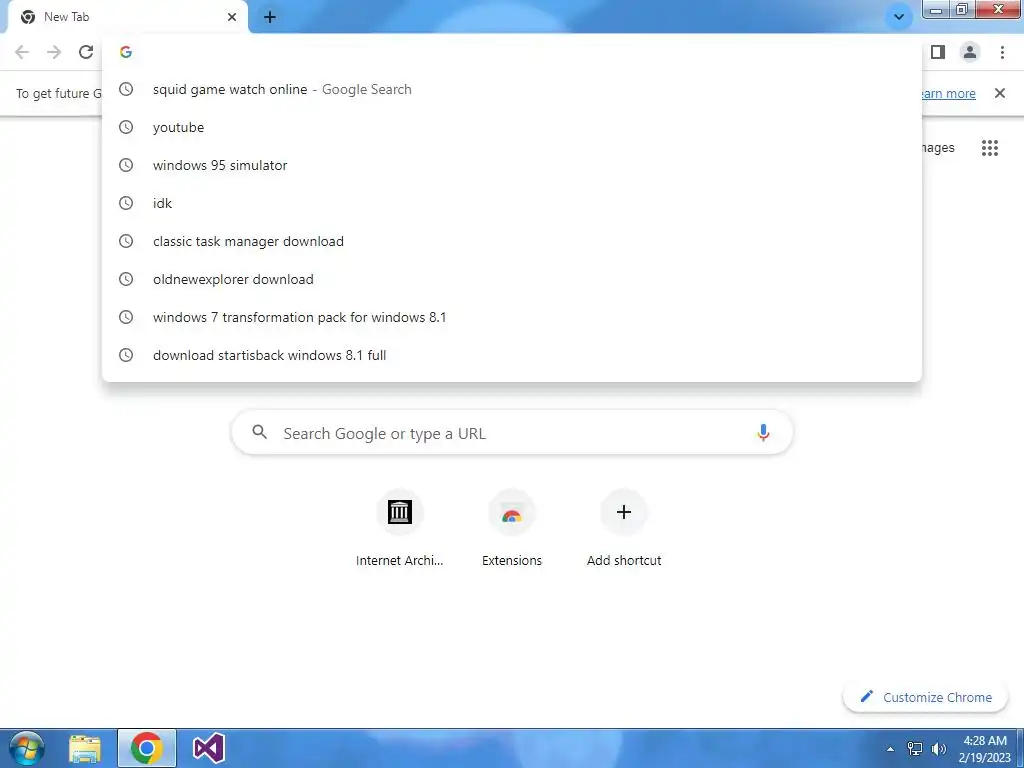Open the Windows Start orb
Image resolution: width=1024 pixels, height=768 pixels.
point(27,748)
